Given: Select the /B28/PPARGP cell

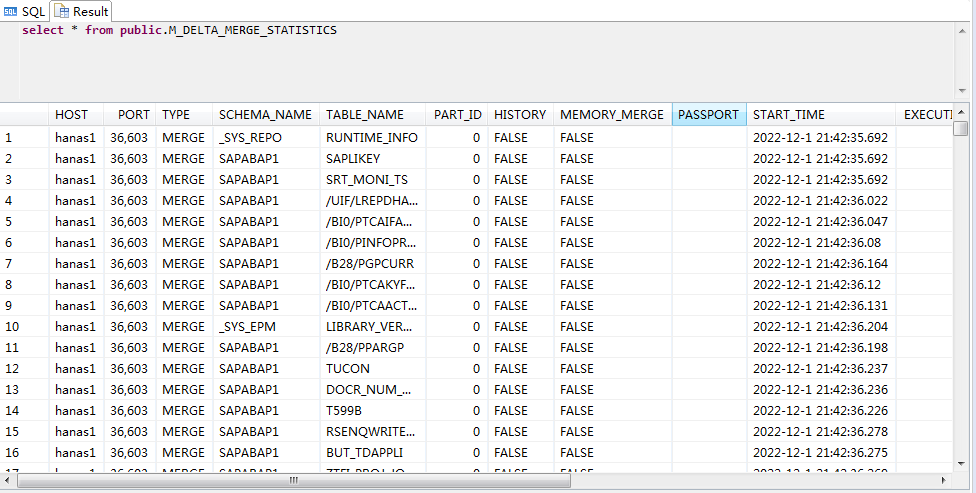Looking at the screenshot, I should pyautogui.click(x=372, y=348).
